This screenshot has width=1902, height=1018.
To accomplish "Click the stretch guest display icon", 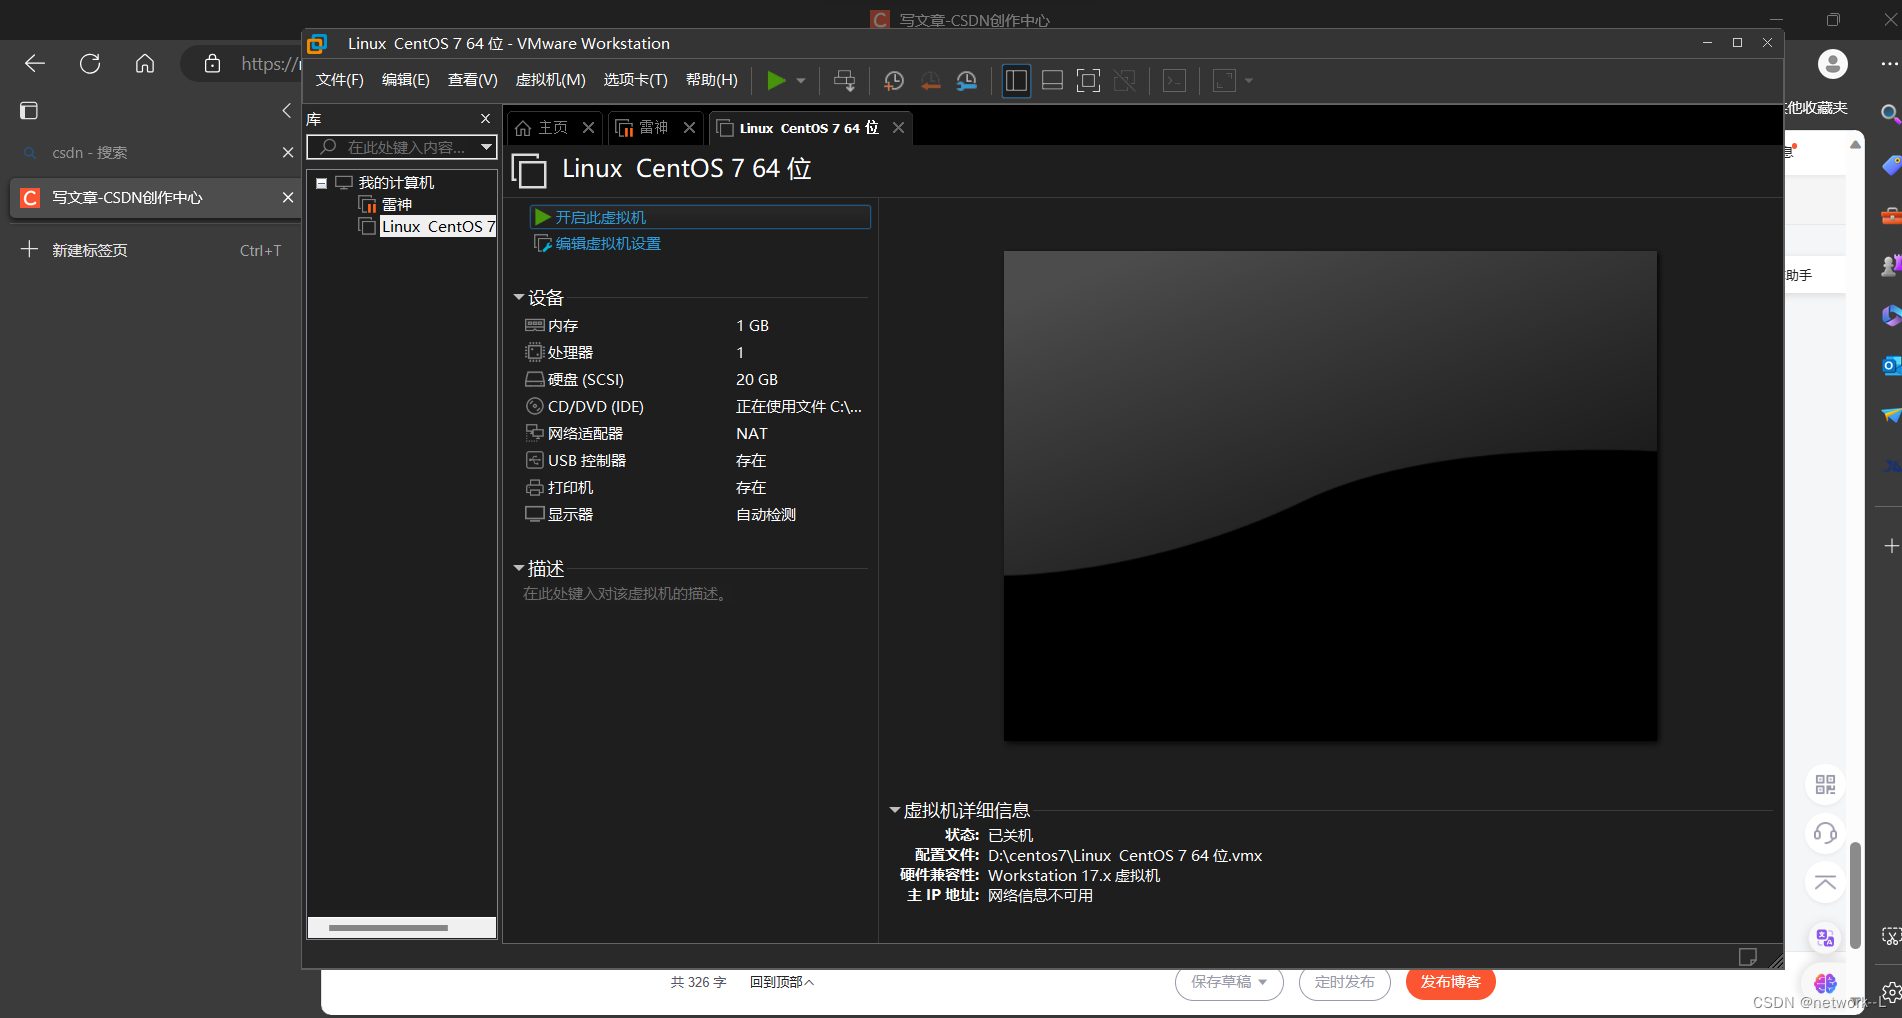I will click(1224, 81).
